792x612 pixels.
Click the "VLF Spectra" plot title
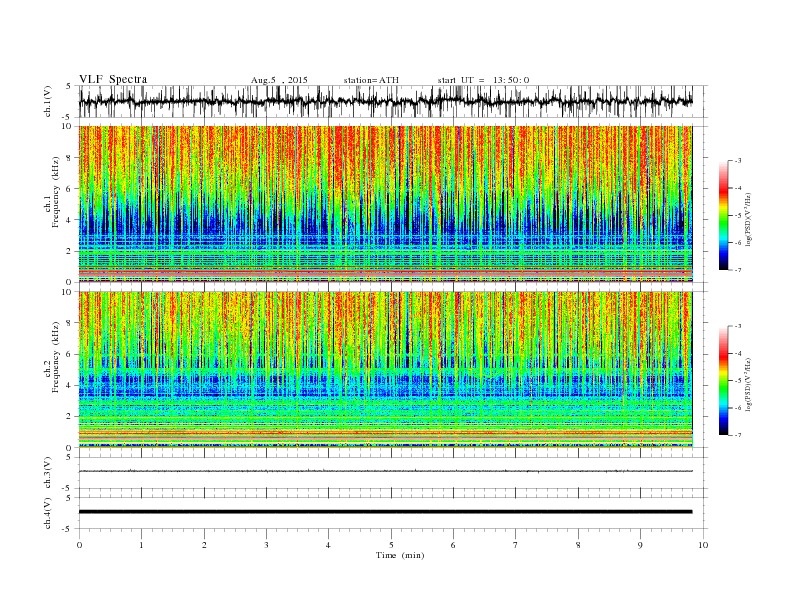113,79
